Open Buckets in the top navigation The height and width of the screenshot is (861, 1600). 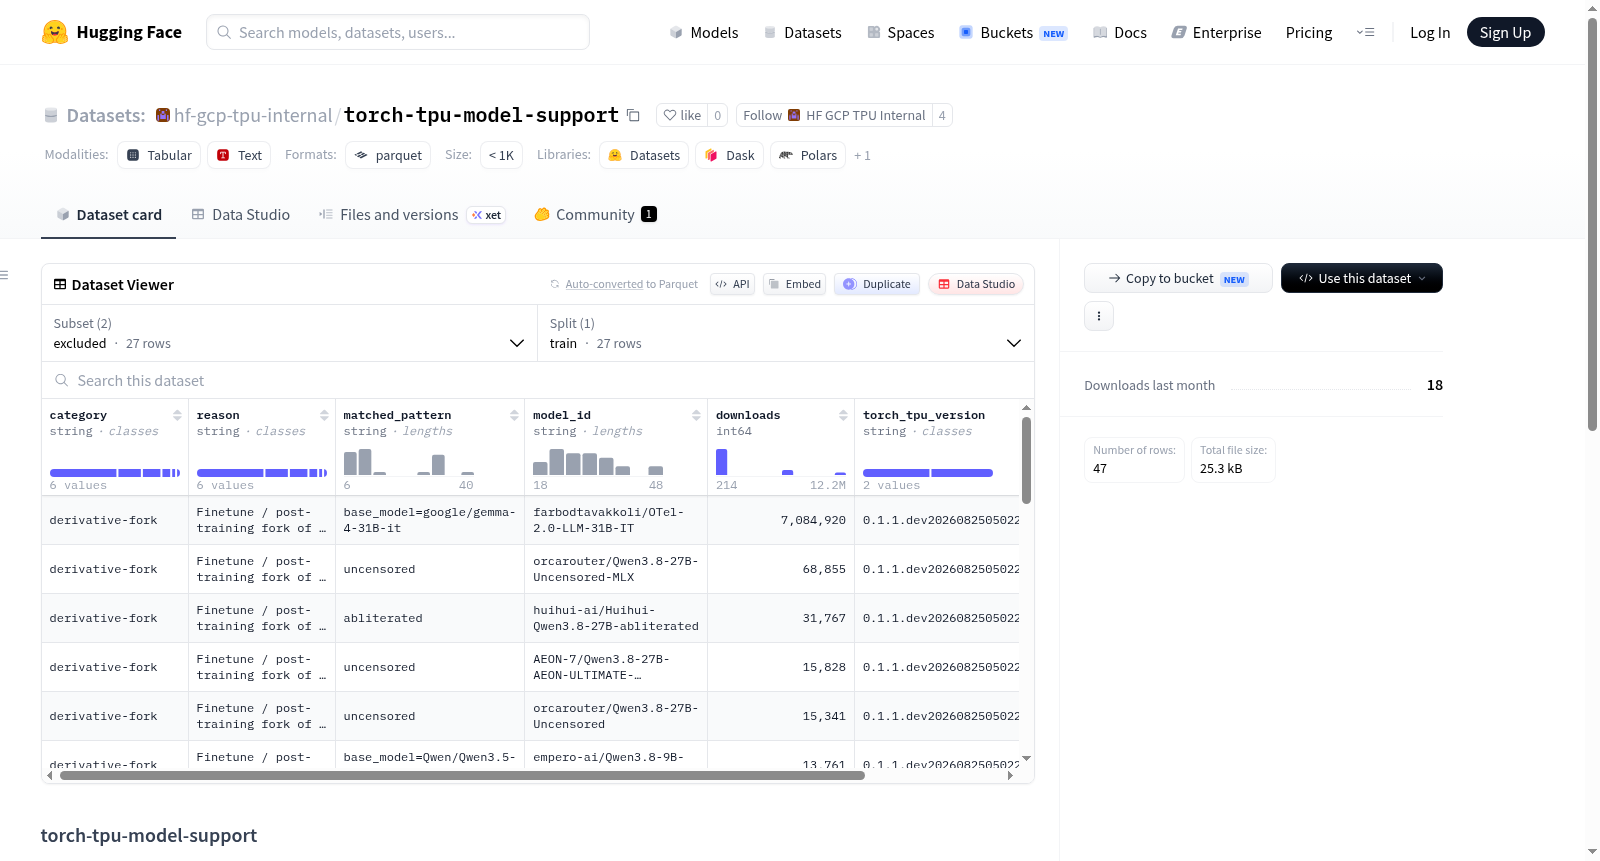click(1013, 32)
